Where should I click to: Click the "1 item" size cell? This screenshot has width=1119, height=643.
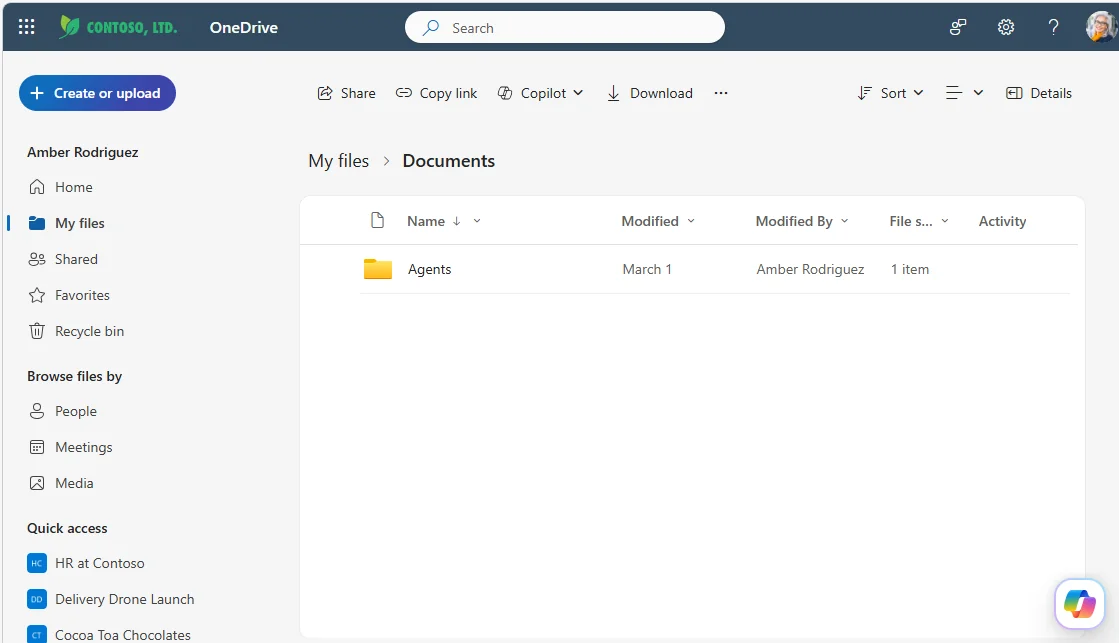[x=910, y=269]
